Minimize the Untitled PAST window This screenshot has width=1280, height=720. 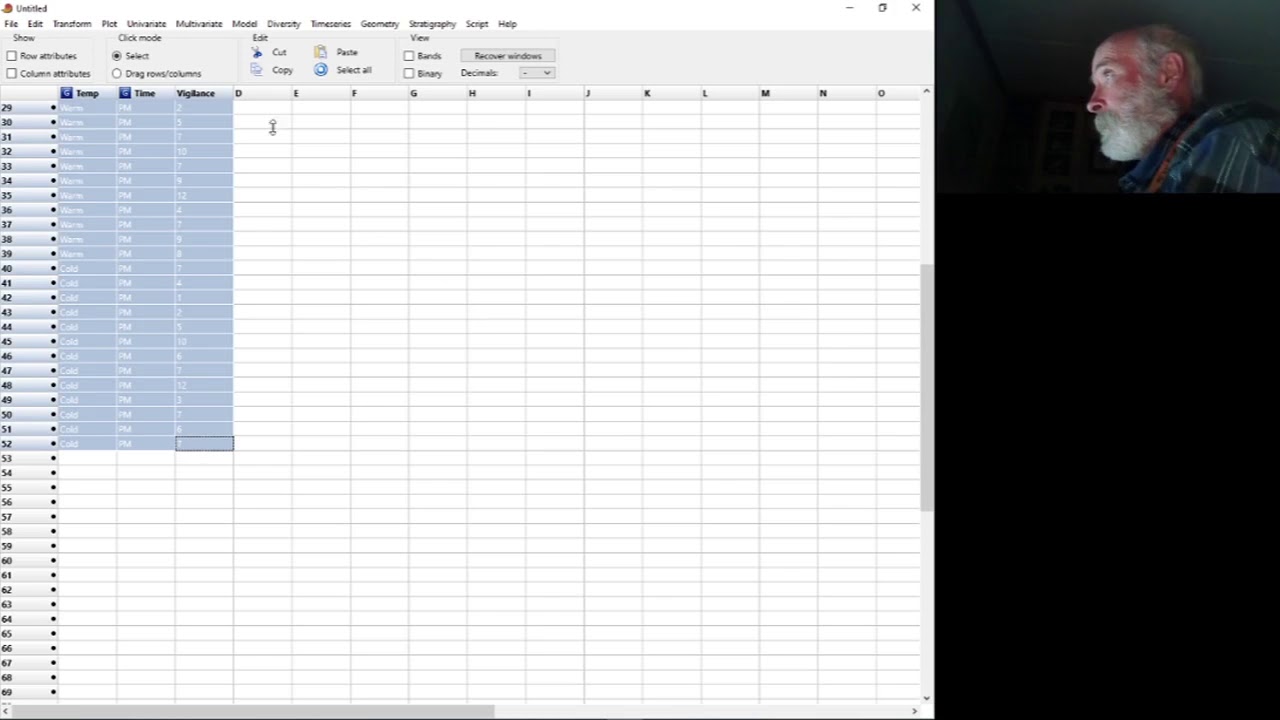849,8
